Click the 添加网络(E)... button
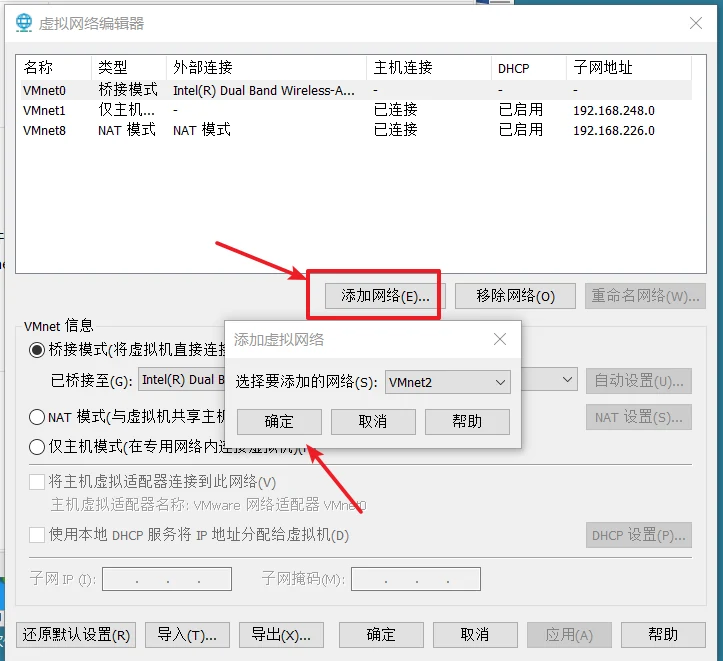 385,296
